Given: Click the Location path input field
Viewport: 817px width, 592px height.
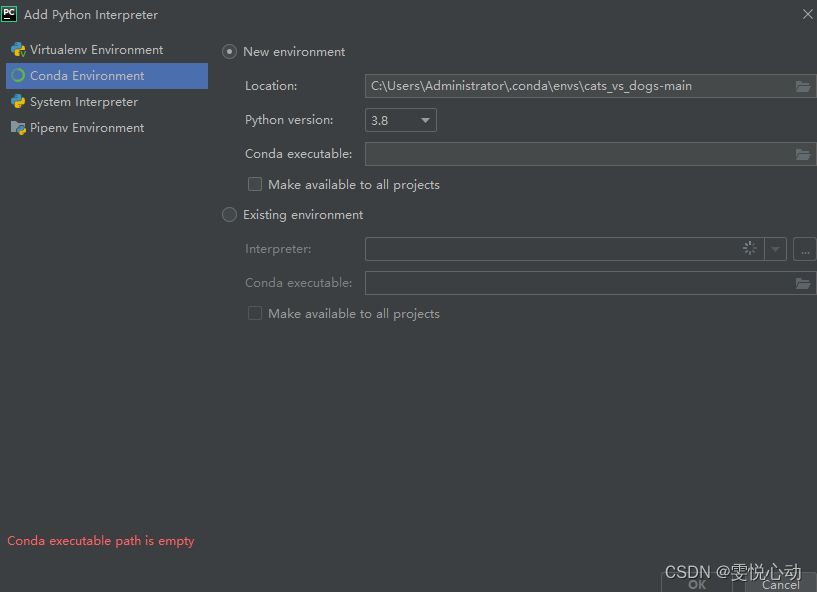Looking at the screenshot, I should (590, 86).
